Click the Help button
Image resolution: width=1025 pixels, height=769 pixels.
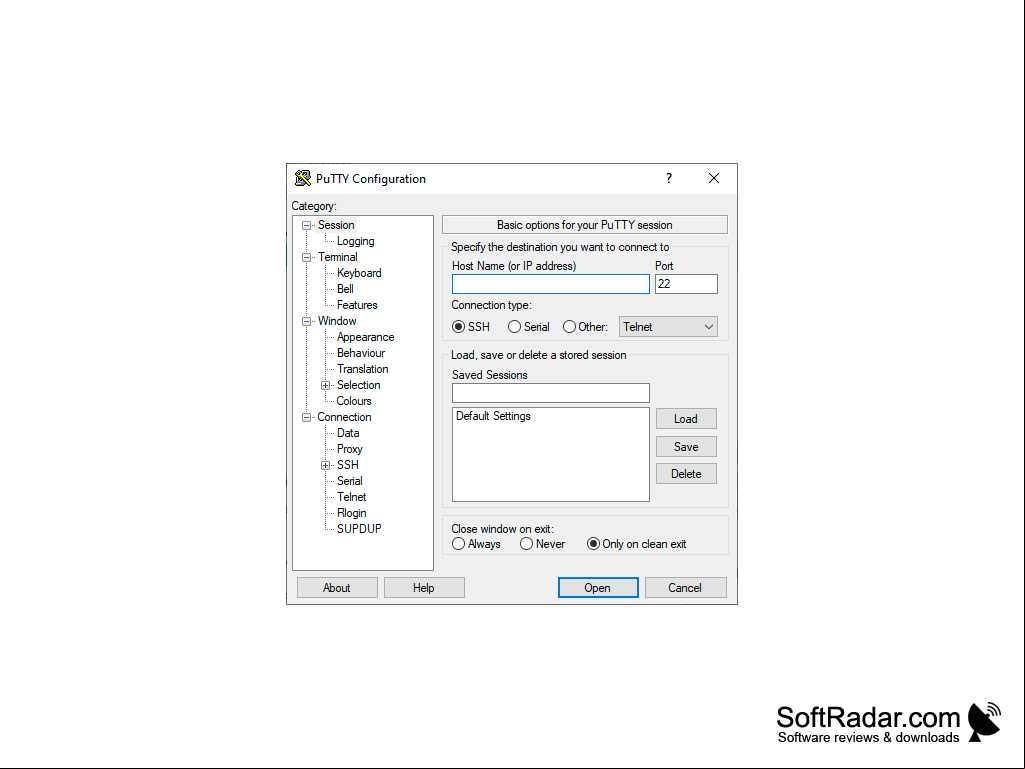pos(424,588)
